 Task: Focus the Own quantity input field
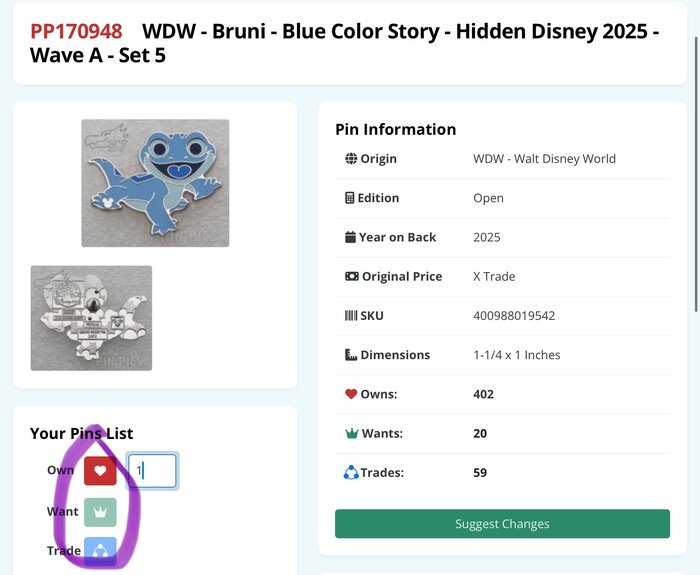tap(153, 471)
